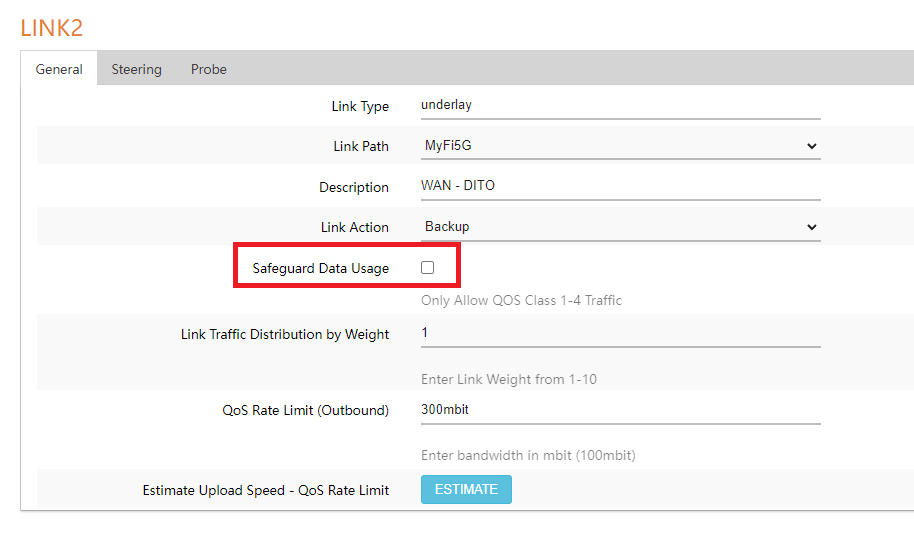This screenshot has height=534, width=914.
Task: Enable the Safeguard Data Usage checkbox
Action: click(428, 268)
